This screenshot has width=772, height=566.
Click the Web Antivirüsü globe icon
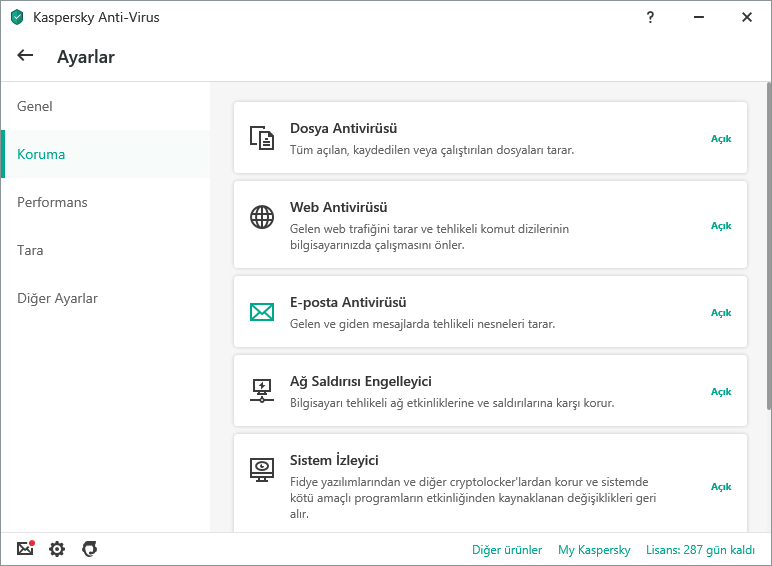point(262,217)
